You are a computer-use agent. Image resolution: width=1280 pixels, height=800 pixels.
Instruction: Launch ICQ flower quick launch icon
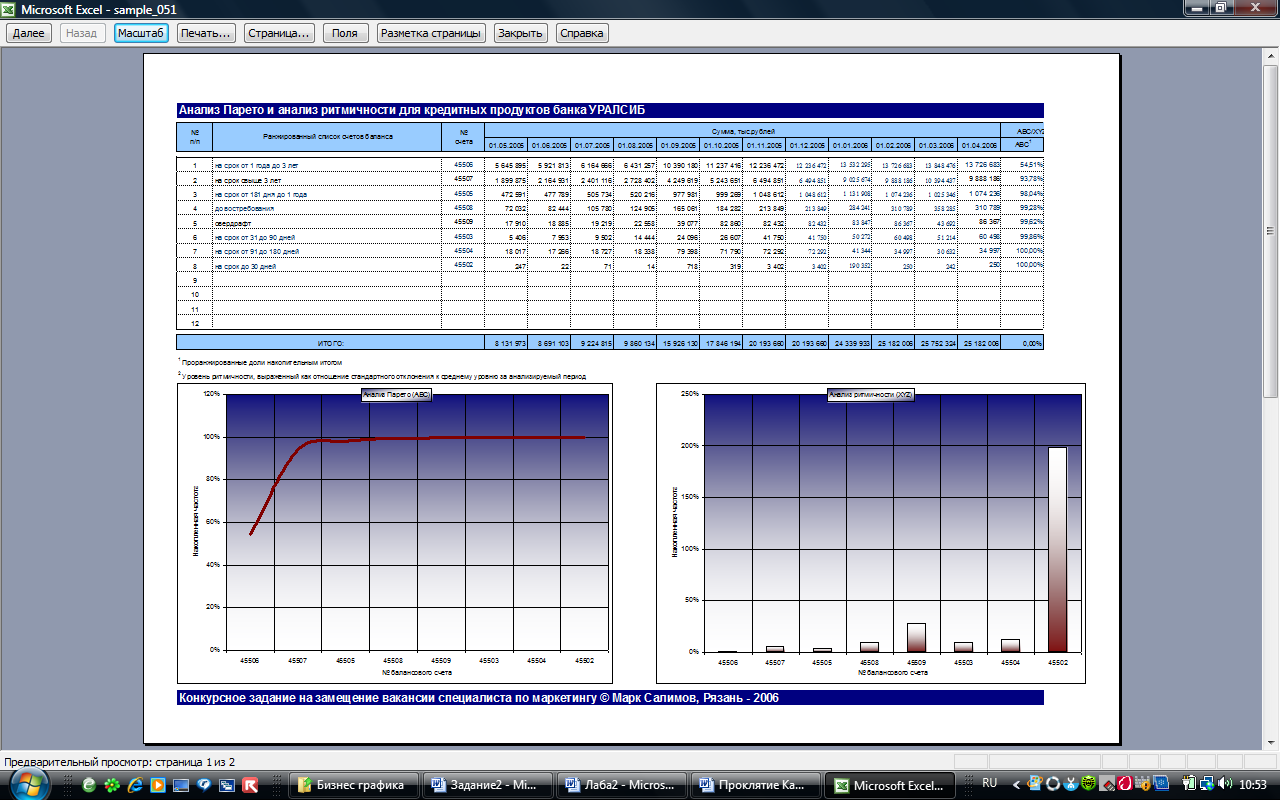pyautogui.click(x=112, y=785)
